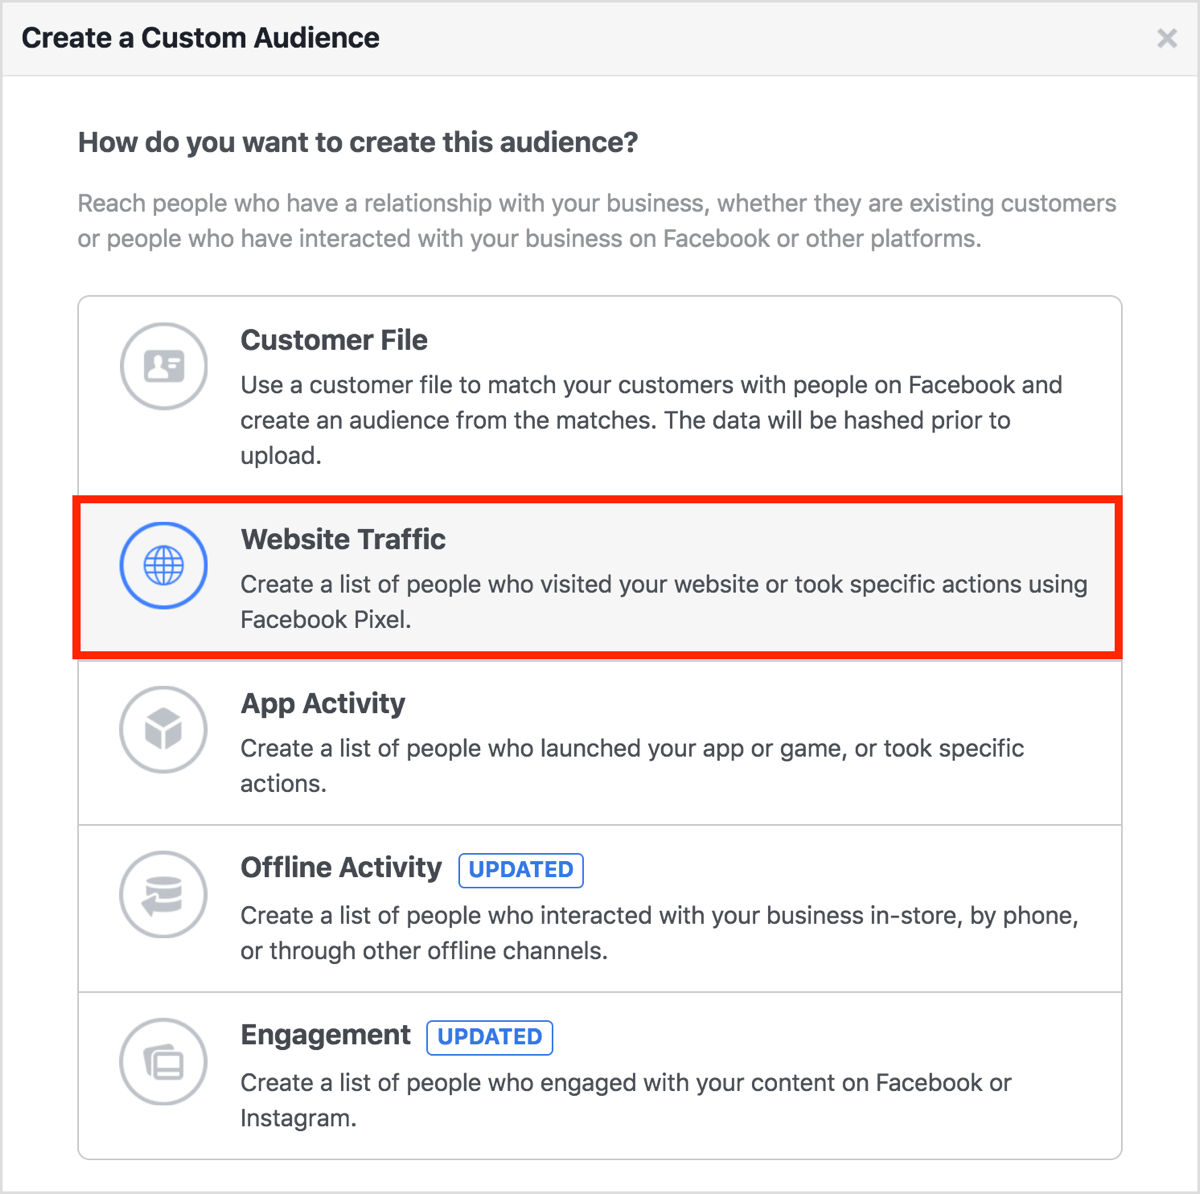Image resolution: width=1200 pixels, height=1194 pixels.
Task: Open the Engagement audience option
Action: (600, 1075)
